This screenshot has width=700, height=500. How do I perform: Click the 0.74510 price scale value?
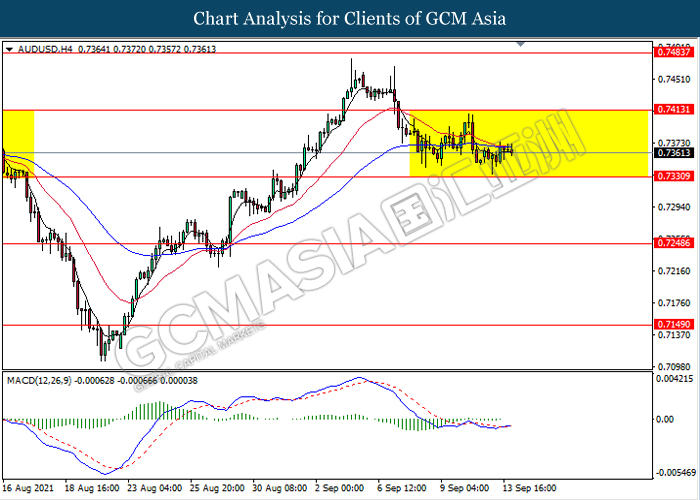click(674, 79)
